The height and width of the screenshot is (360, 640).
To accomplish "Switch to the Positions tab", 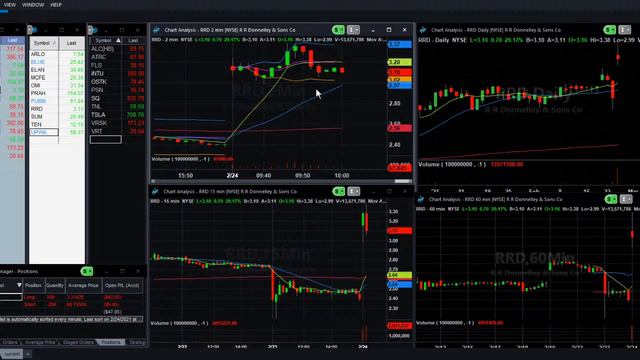I will [111, 342].
